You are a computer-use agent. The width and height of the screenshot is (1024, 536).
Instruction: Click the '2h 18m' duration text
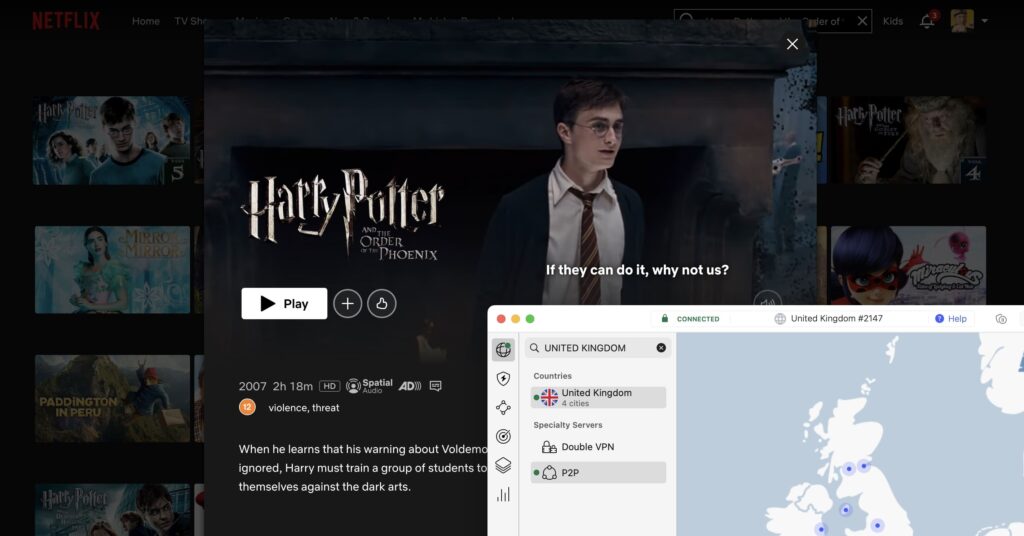click(x=293, y=386)
